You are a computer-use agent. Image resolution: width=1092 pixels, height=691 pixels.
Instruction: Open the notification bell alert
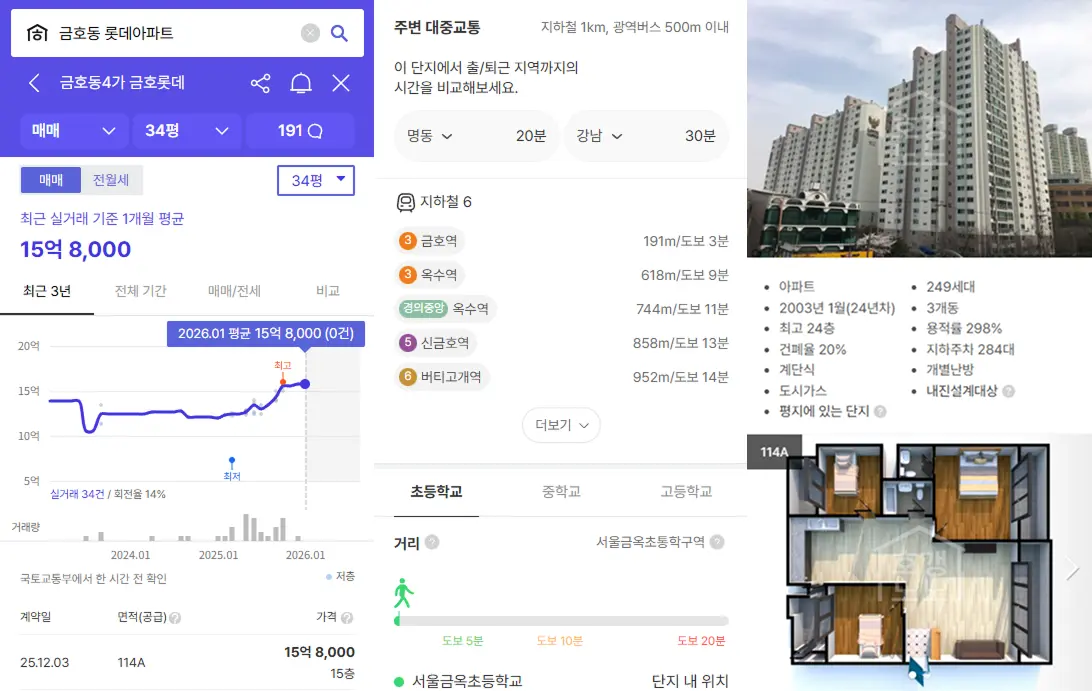[x=301, y=83]
